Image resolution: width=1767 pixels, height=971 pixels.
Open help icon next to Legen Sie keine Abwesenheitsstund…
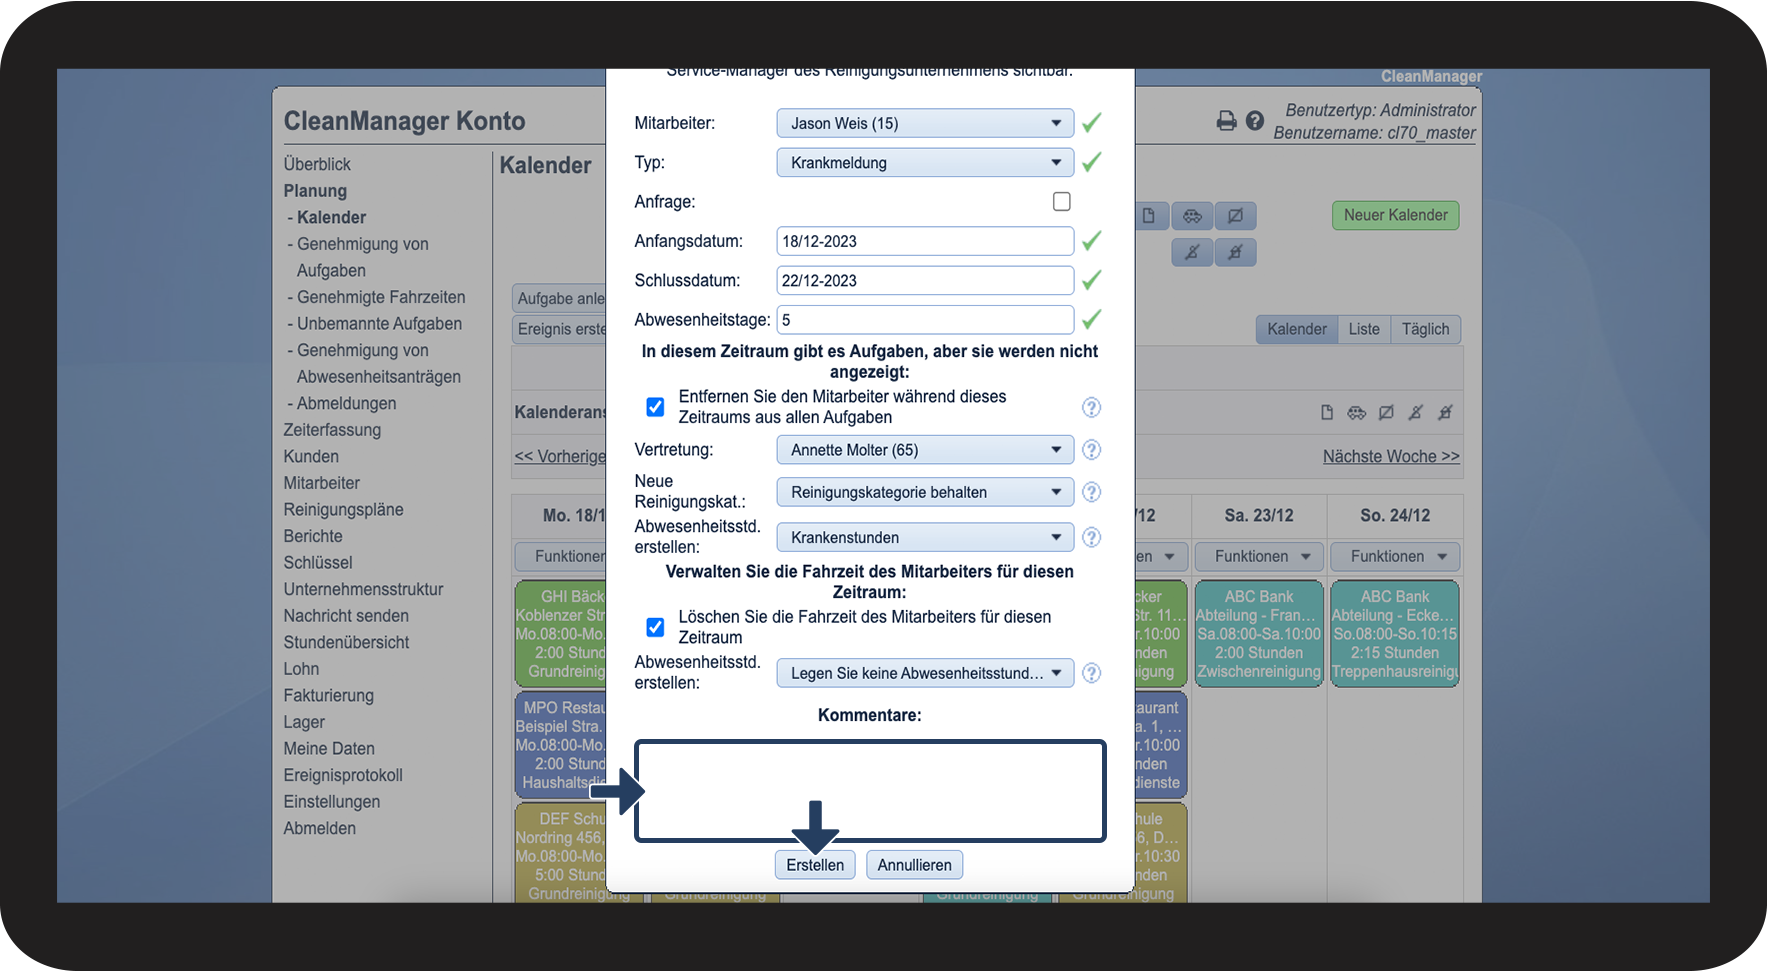[1092, 673]
